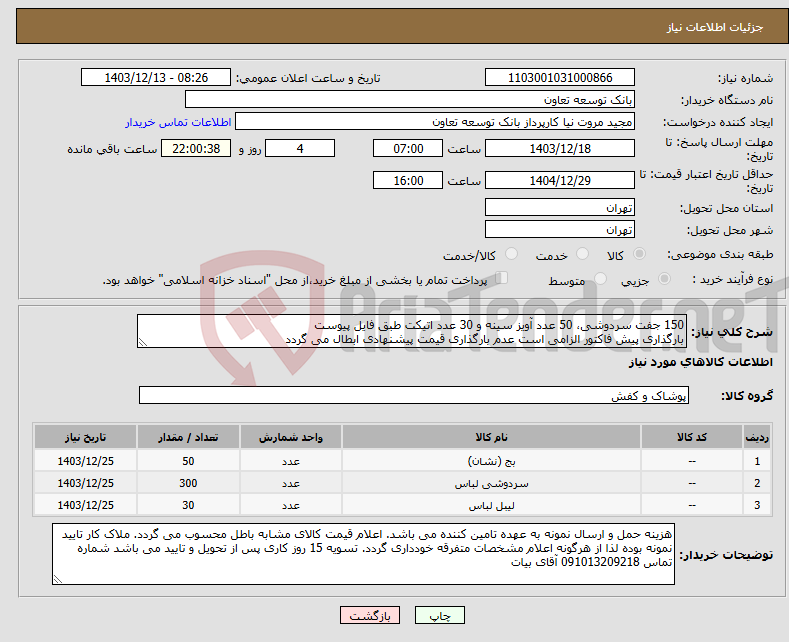Click the remaining days field showing 4

[300, 148]
